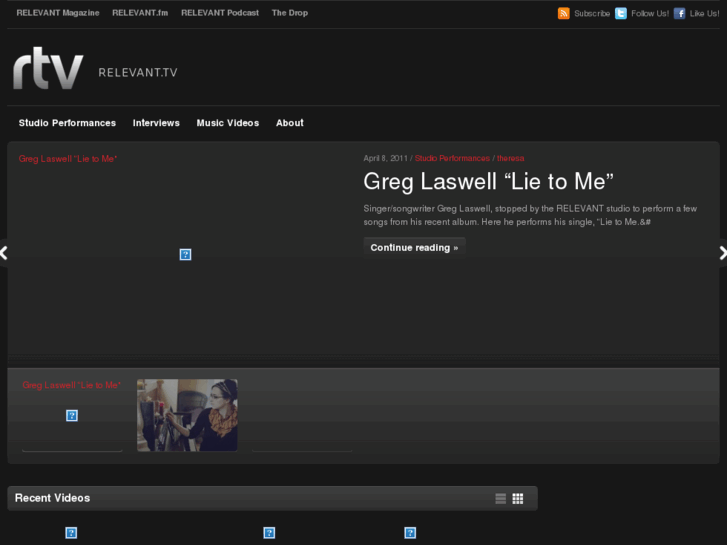The width and height of the screenshot is (727, 545).
Task: Open the Follow Us! link
Action: pos(650,13)
